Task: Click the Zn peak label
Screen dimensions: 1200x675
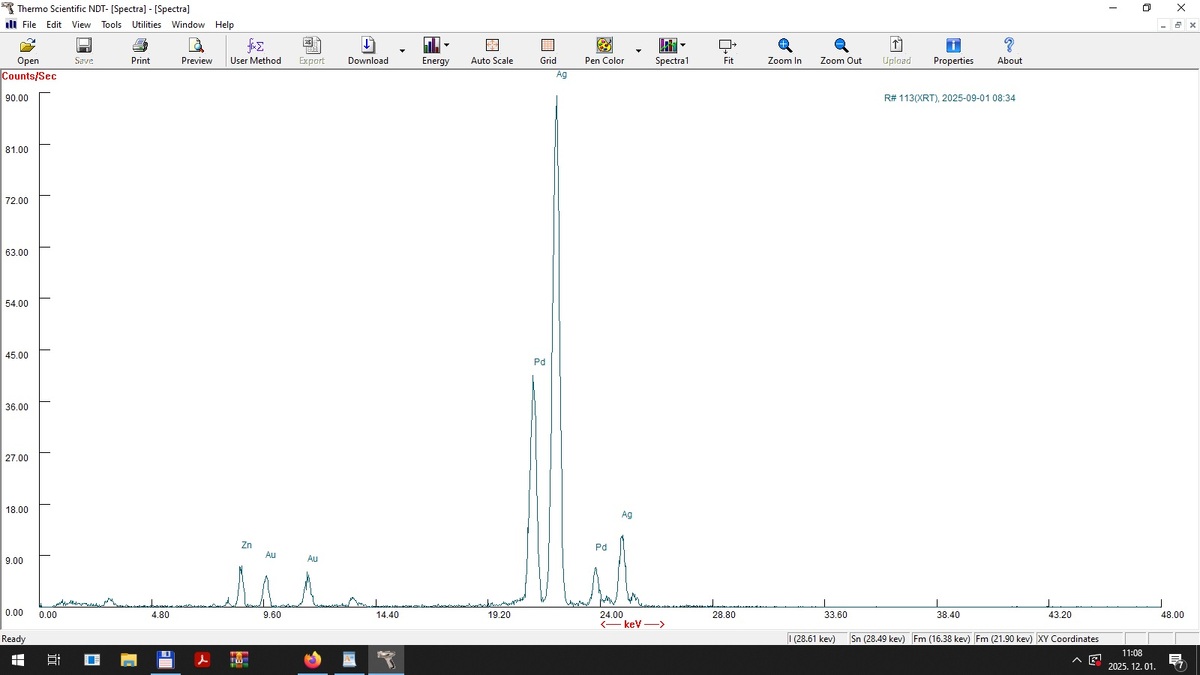Action: tap(246, 545)
